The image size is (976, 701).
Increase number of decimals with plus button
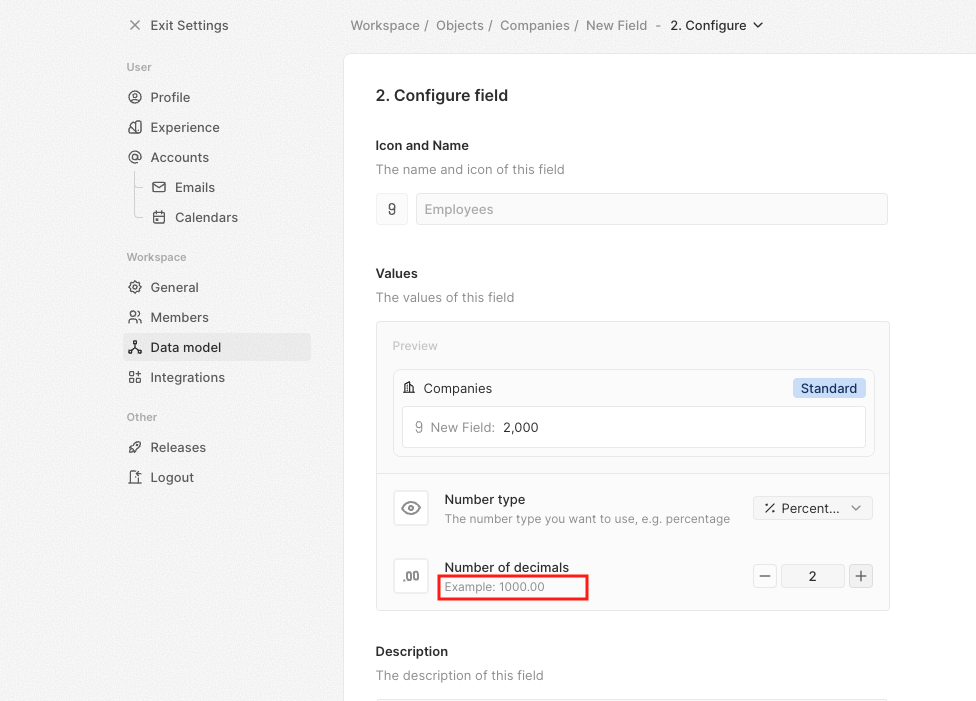tap(861, 576)
